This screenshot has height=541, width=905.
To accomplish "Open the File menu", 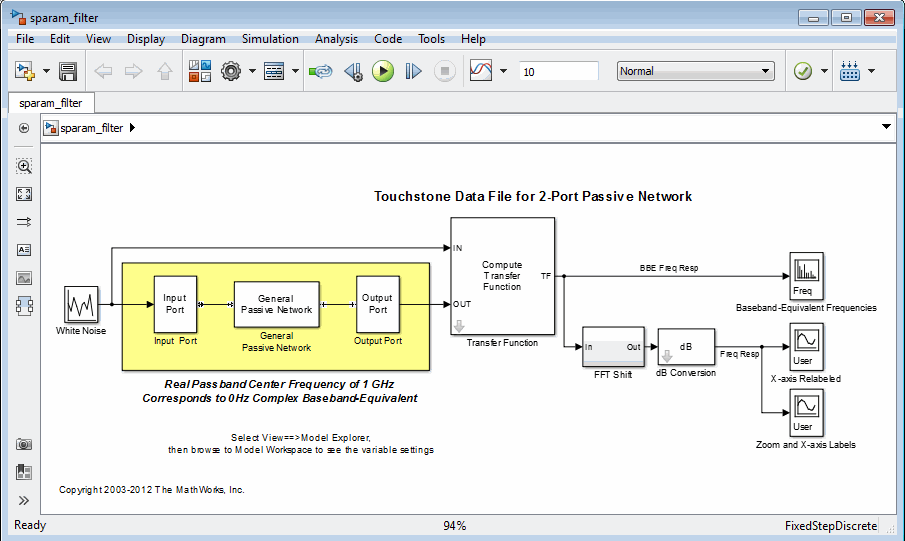I will pos(25,39).
